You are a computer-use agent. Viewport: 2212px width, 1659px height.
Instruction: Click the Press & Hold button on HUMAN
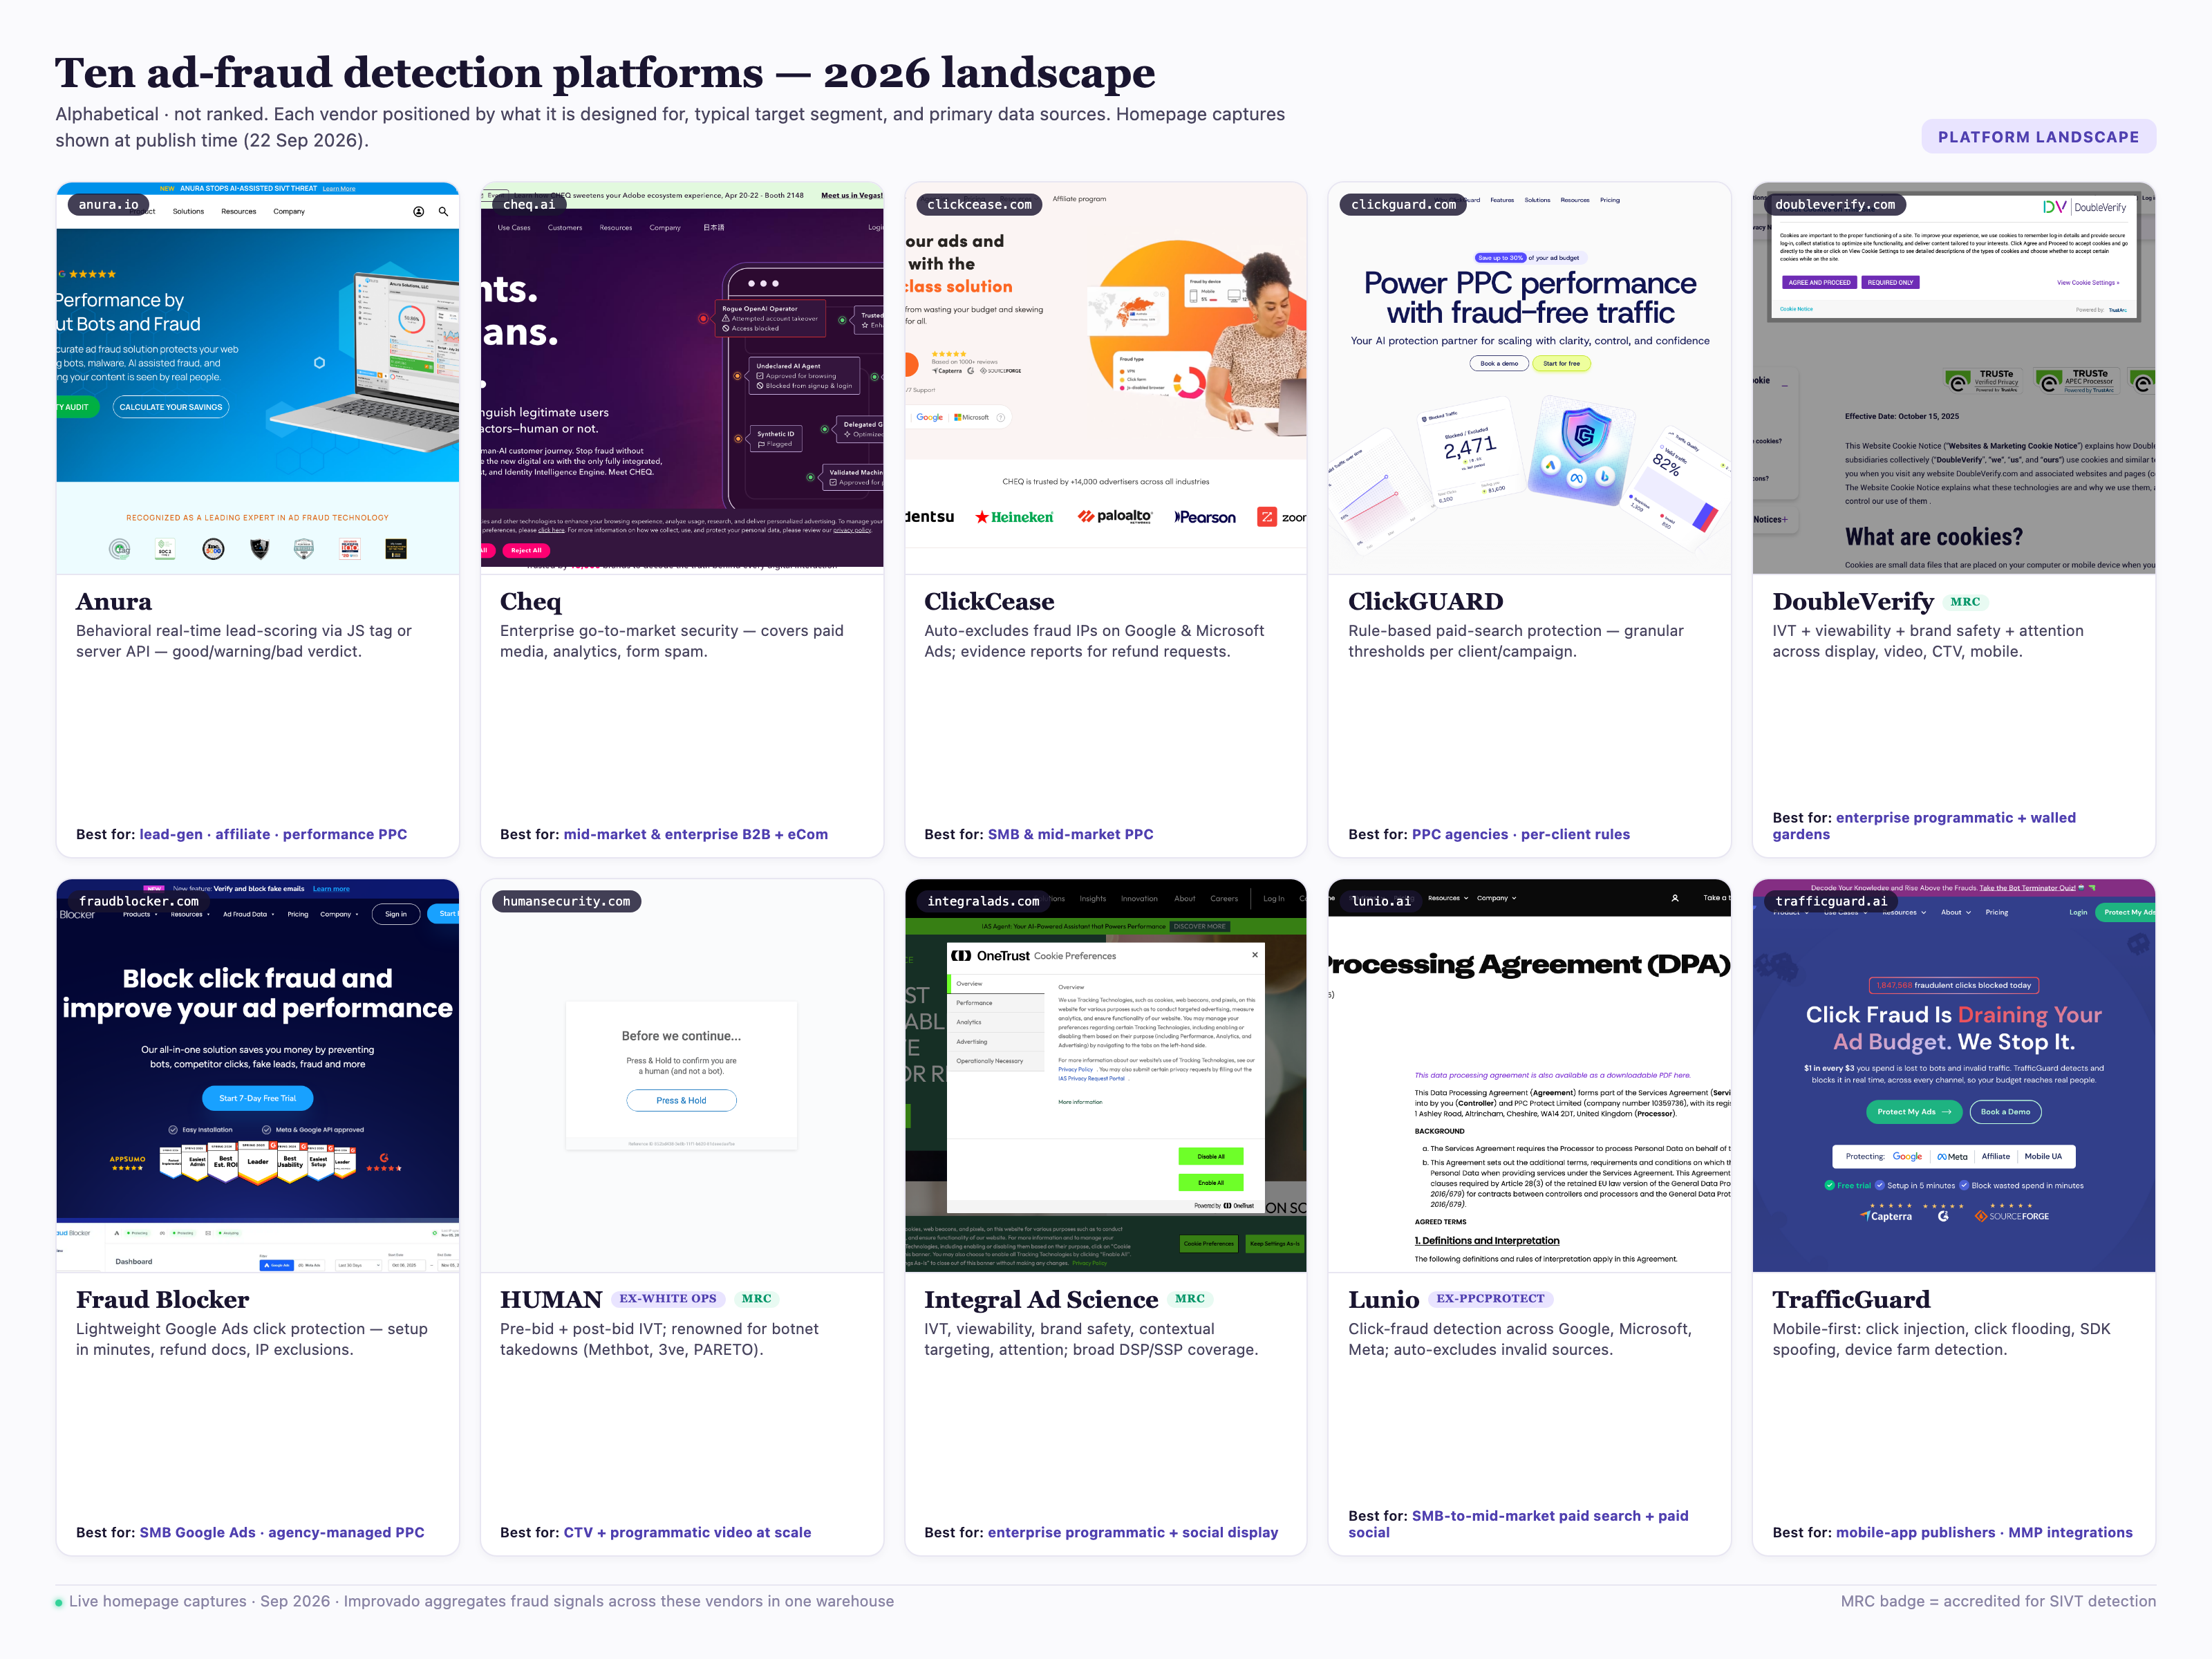click(681, 1100)
